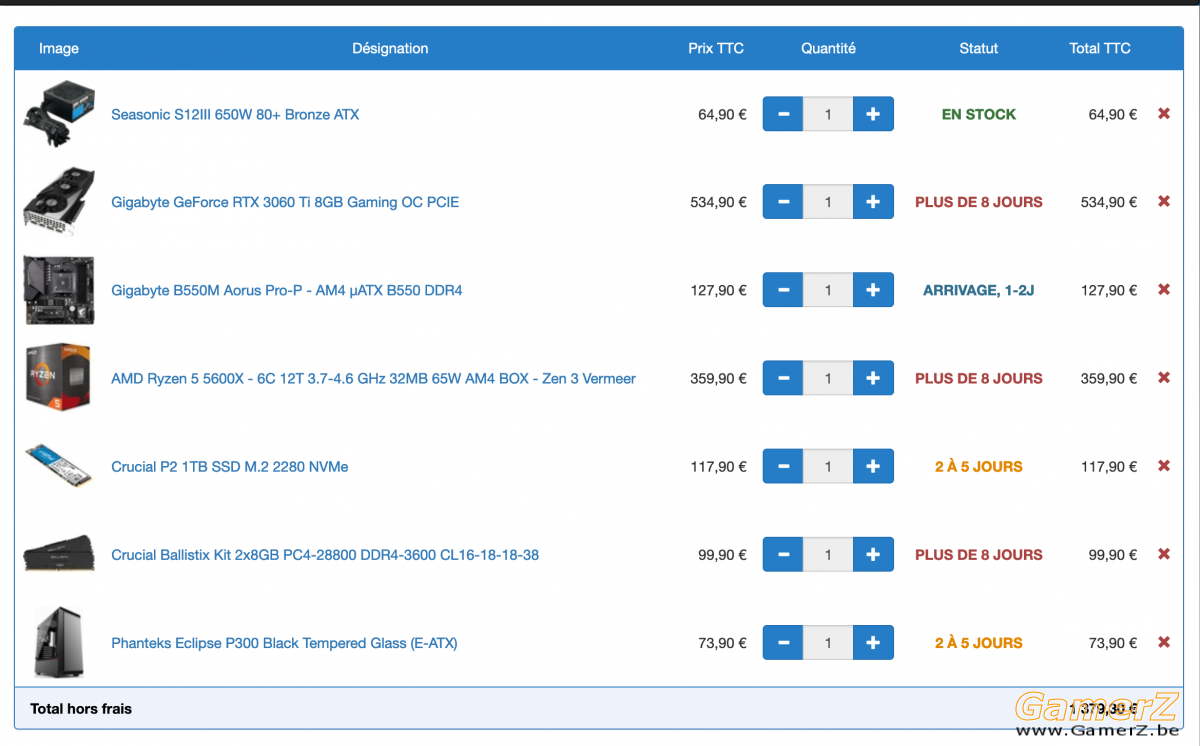Decrease quantity of Gigabyte B550M Aorus Pro-P
Screen dimensions: 1200x746
coord(783,290)
